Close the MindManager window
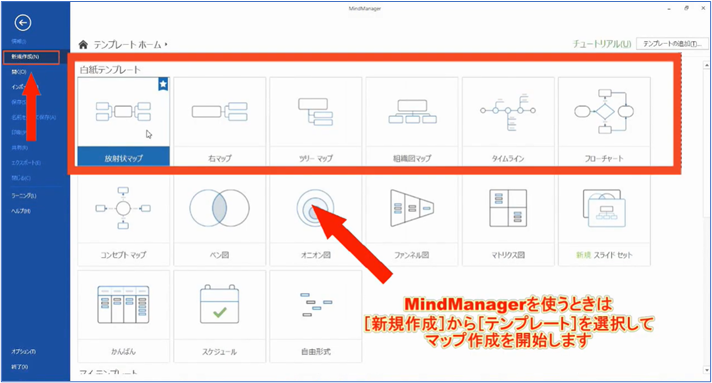The height and width of the screenshot is (383, 712). tap(704, 8)
